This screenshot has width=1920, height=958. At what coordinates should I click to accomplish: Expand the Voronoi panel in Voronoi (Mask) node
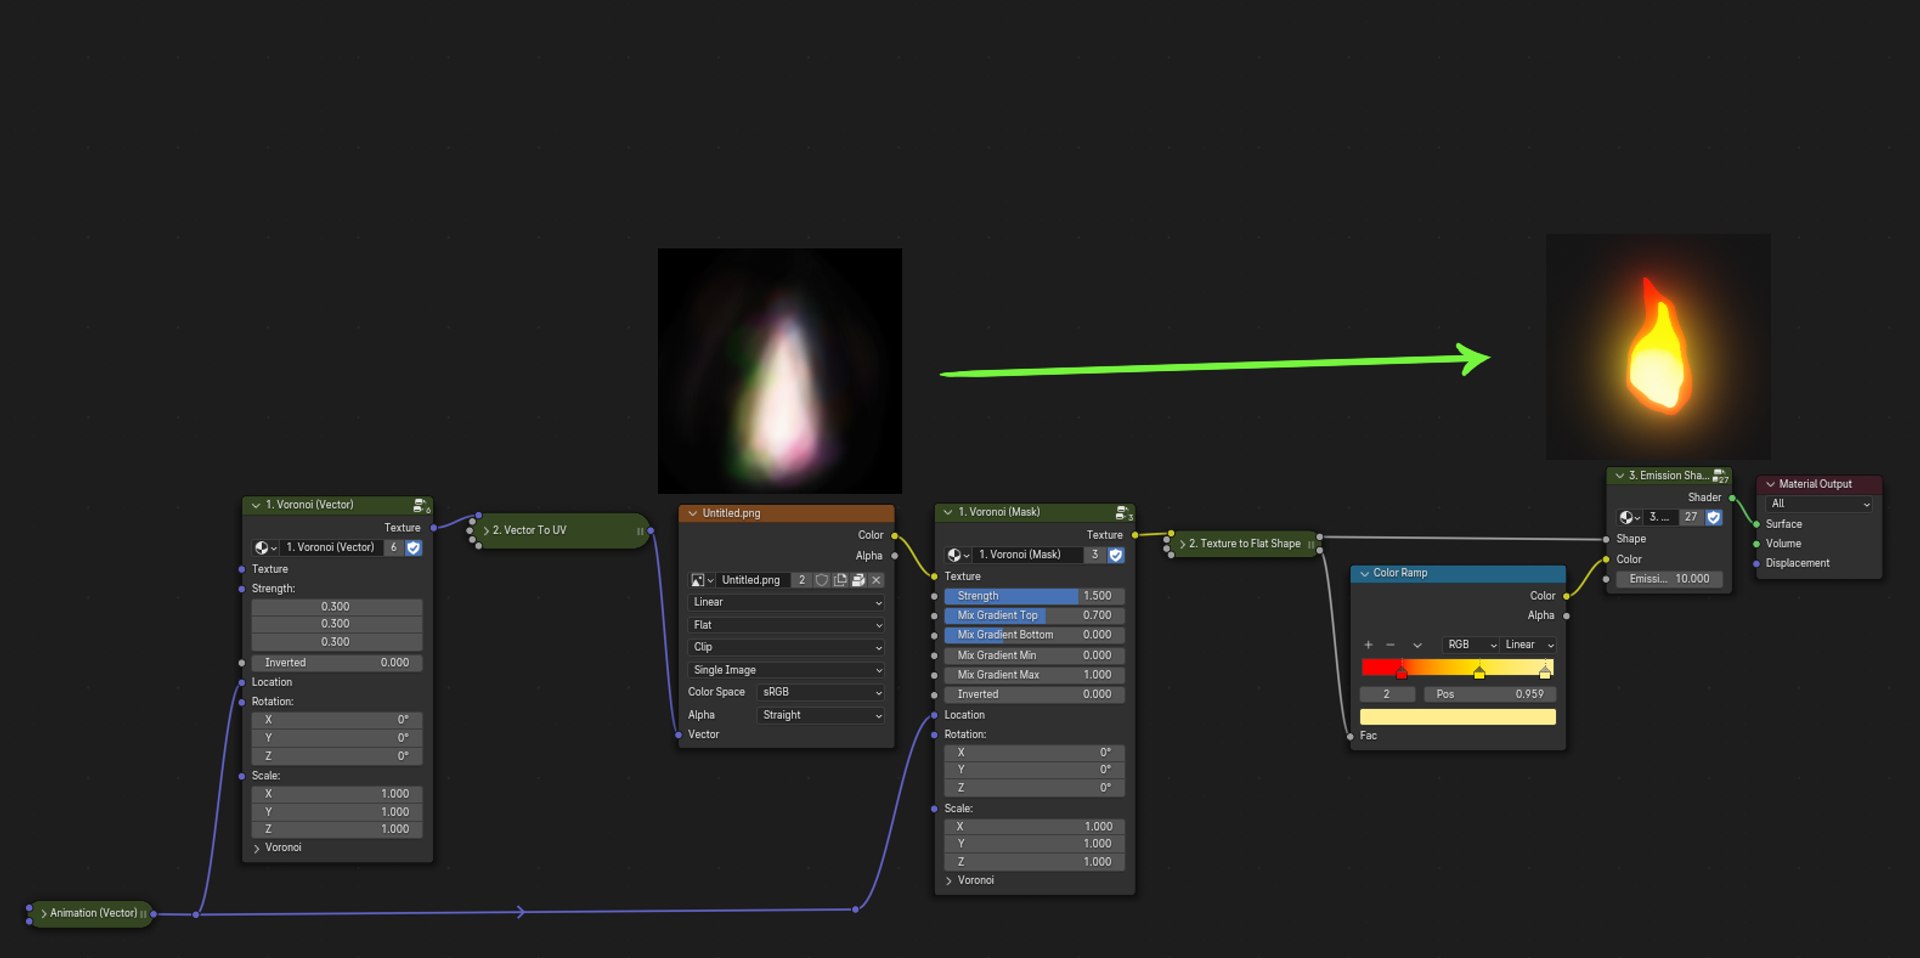tap(949, 881)
